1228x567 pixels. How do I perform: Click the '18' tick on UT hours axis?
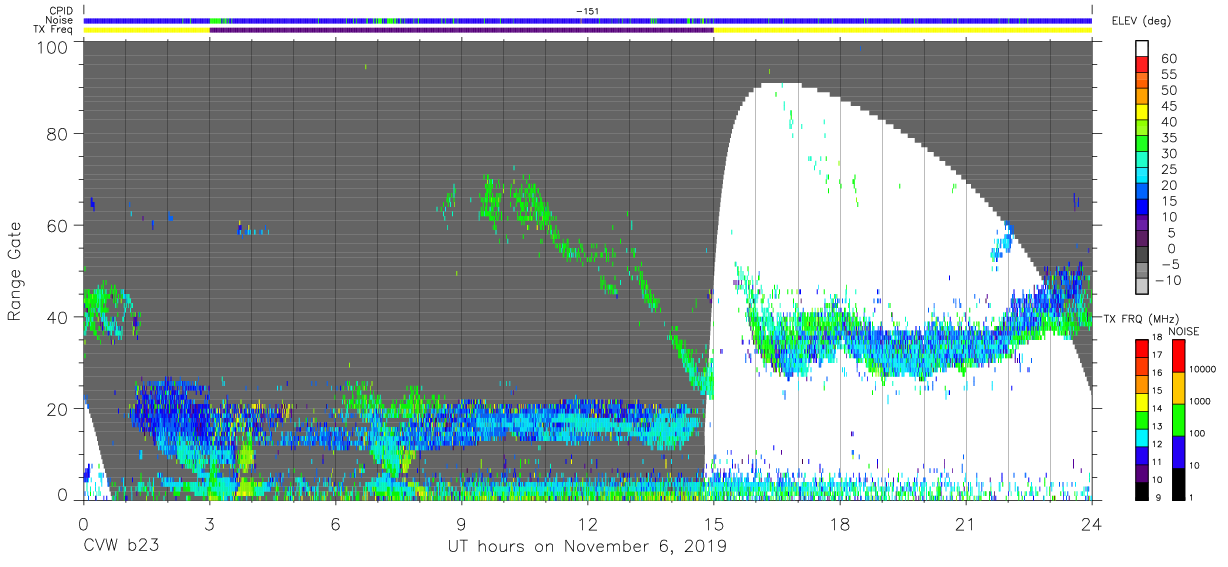(x=839, y=524)
